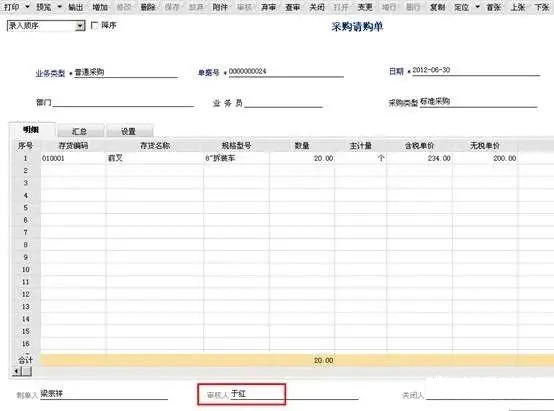This screenshot has width=554, height=411.
Task: Click the 变更 (Change) toolbar button
Action: point(365,7)
